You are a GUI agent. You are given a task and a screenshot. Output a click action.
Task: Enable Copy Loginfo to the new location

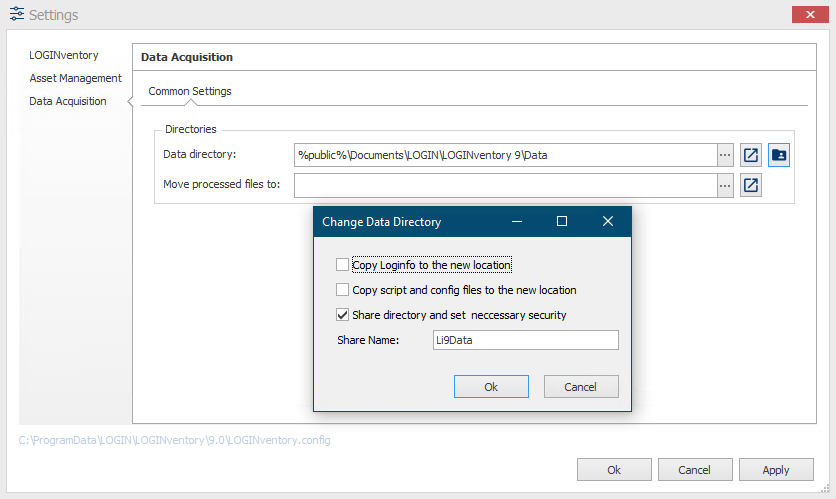pos(342,264)
